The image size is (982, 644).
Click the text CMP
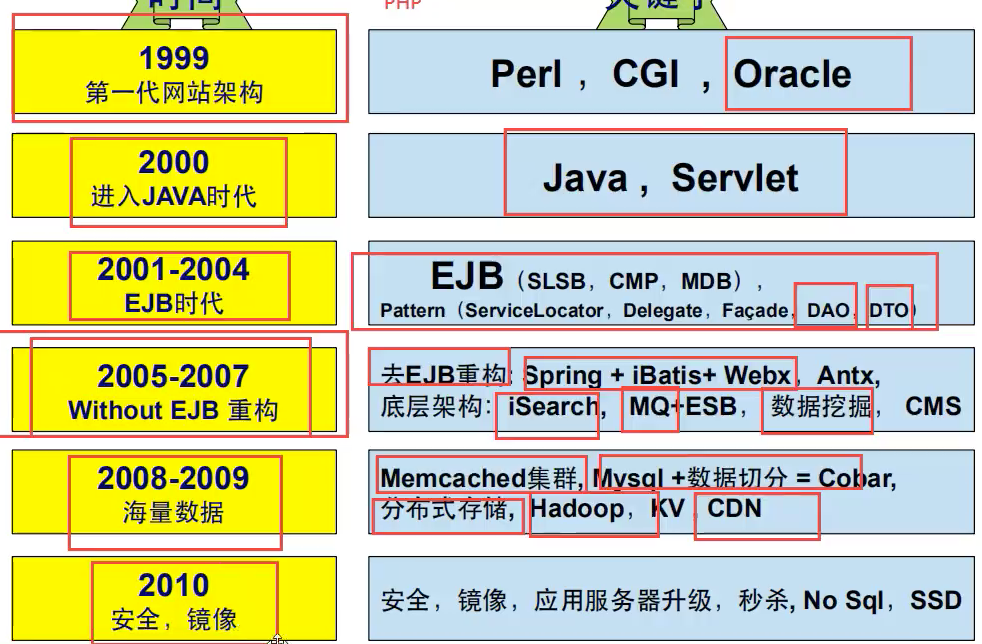point(633,281)
